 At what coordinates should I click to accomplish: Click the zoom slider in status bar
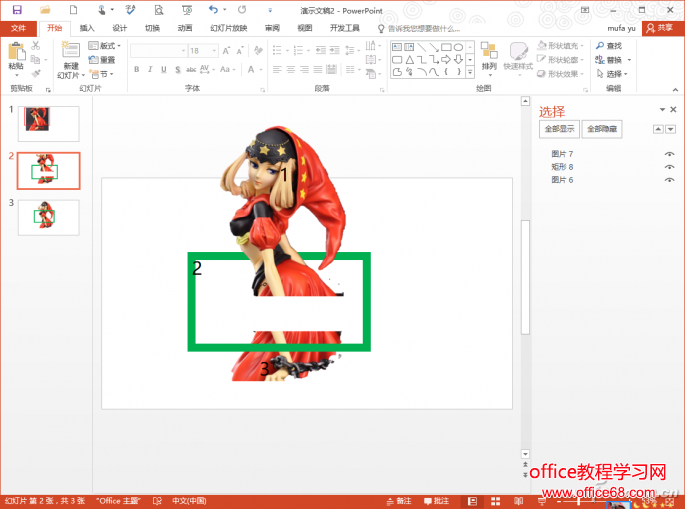coord(579,502)
